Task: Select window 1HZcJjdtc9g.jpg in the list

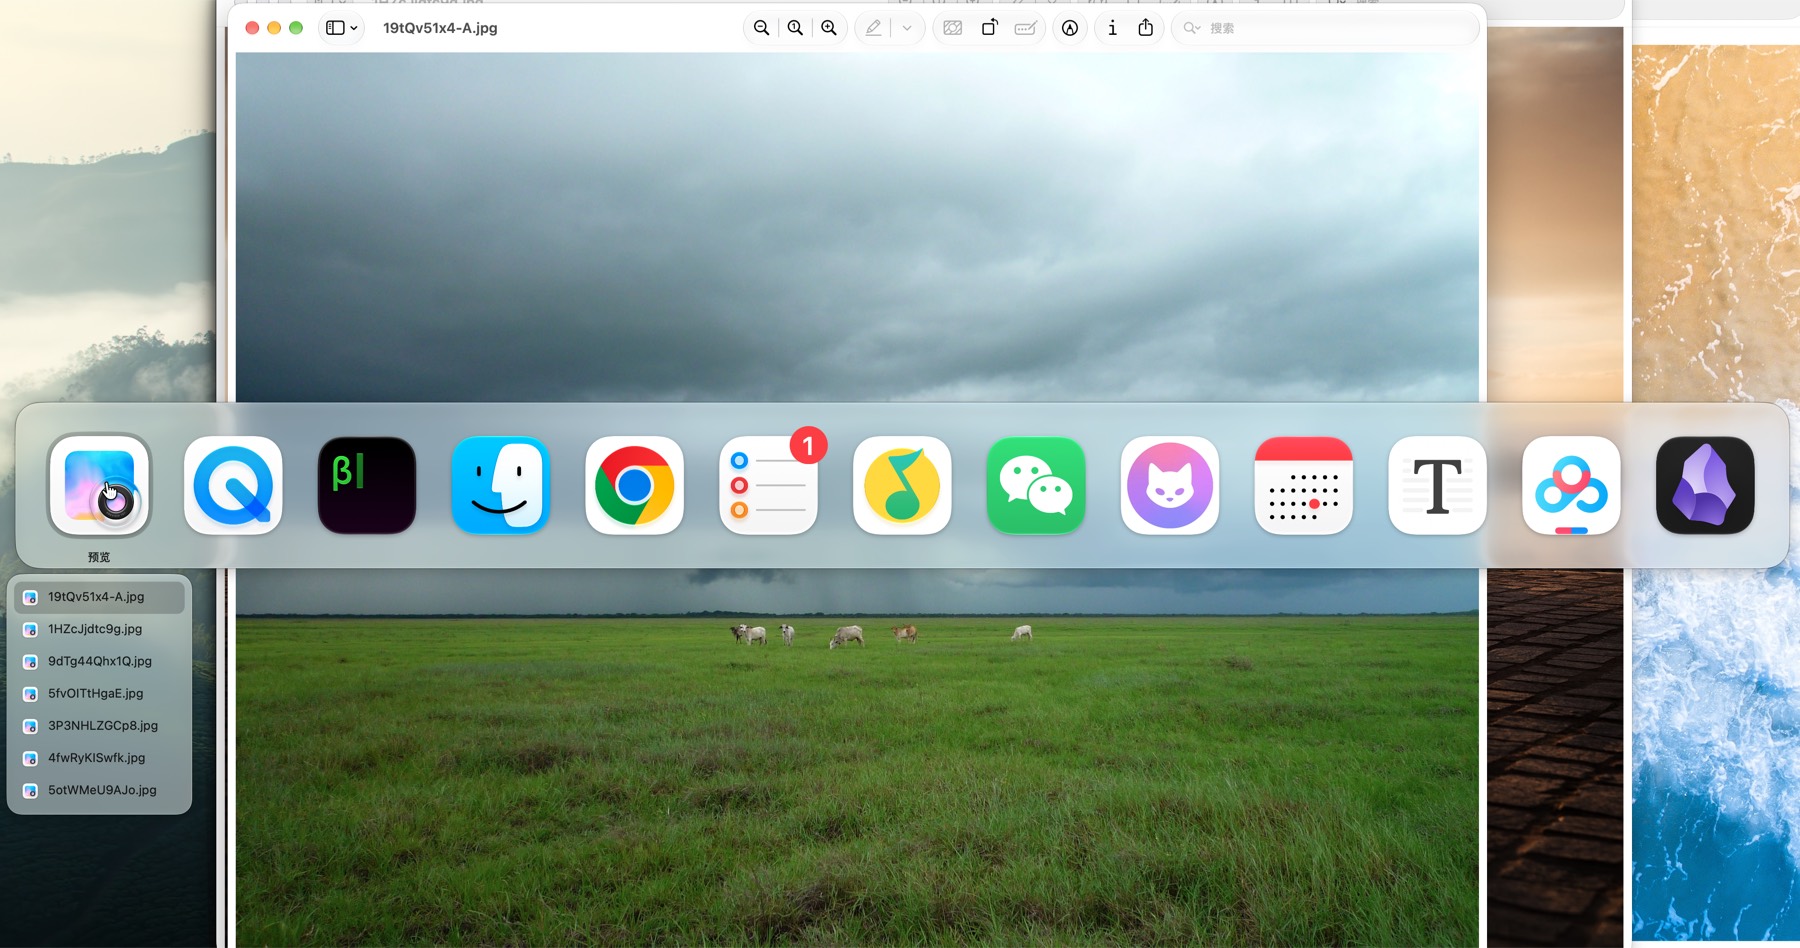Action: point(99,629)
